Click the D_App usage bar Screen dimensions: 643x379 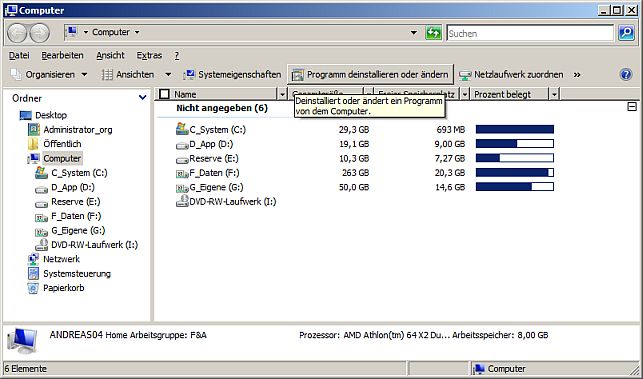(515, 144)
